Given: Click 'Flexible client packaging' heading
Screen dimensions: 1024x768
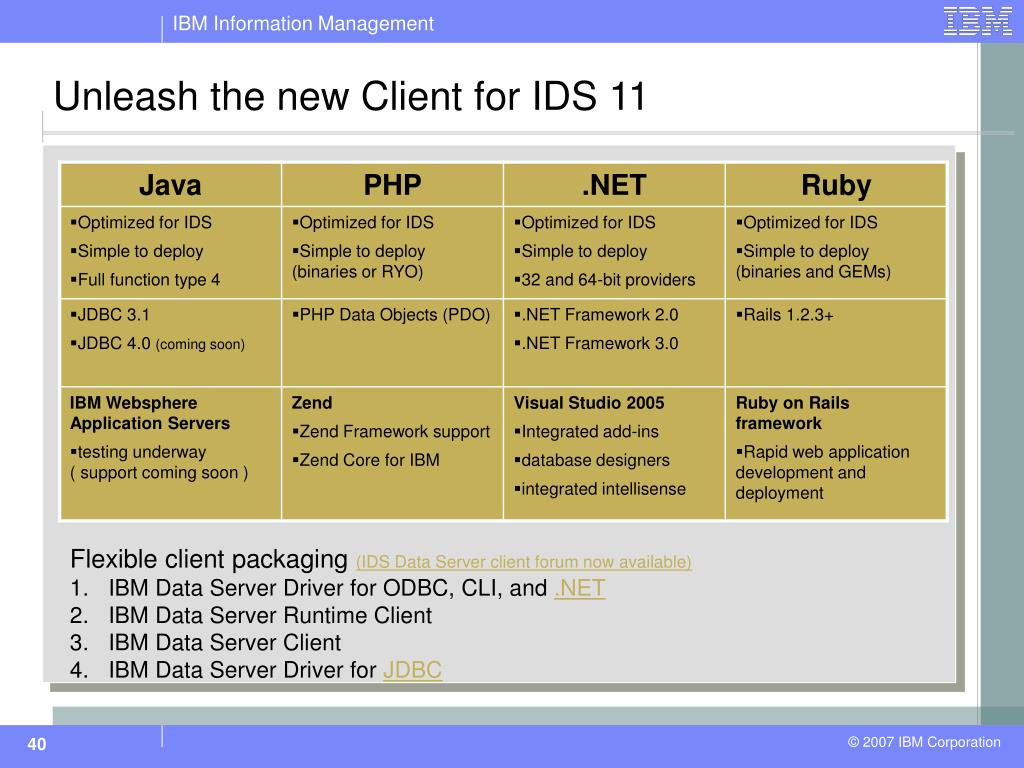Looking at the screenshot, I should point(209,560).
